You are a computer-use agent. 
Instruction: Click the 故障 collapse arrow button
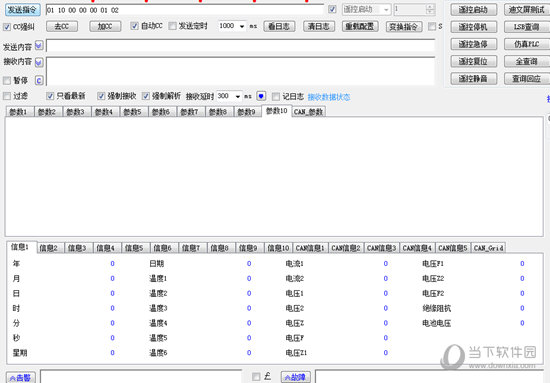click(296, 377)
